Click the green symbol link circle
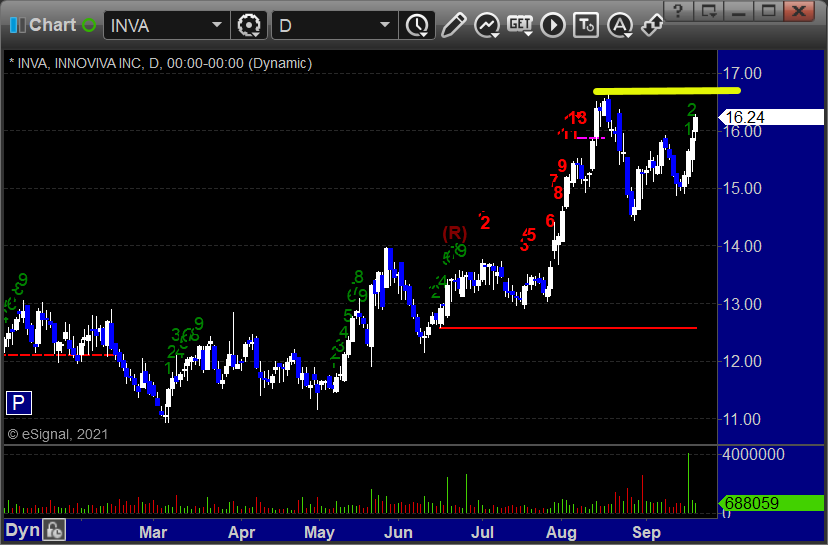828x545 pixels. (89, 25)
